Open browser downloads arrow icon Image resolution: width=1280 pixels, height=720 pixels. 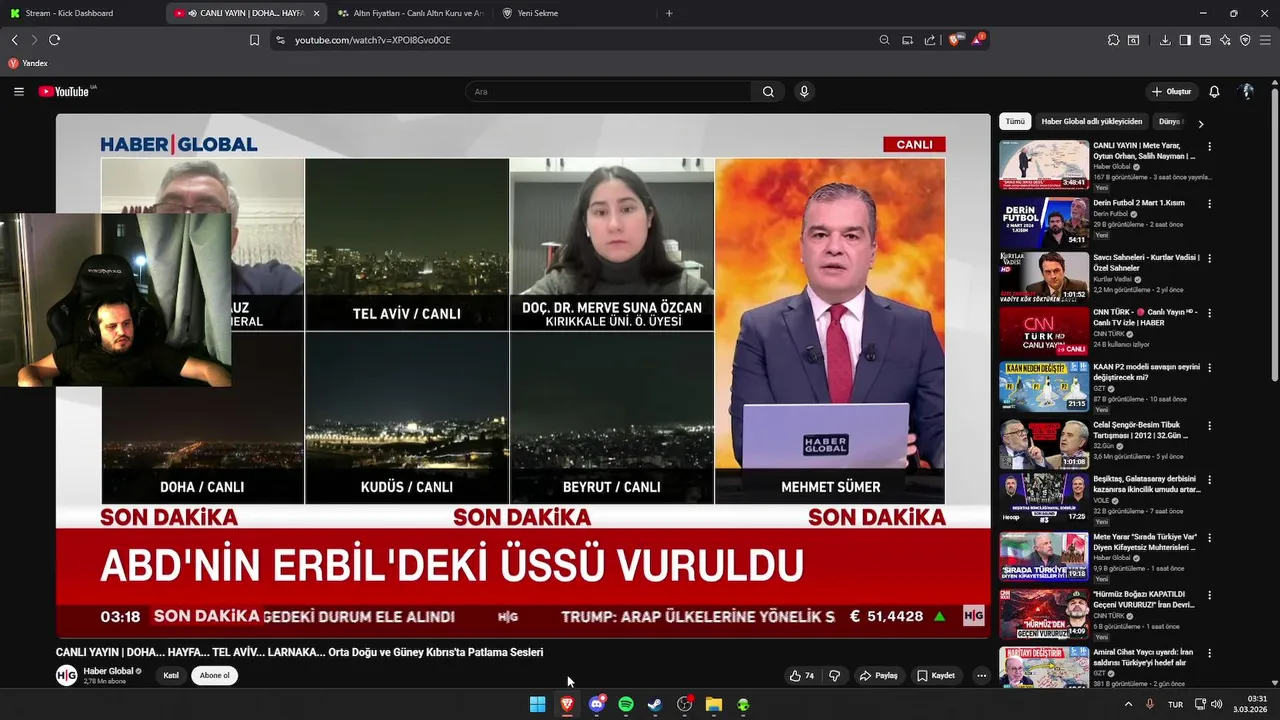(1165, 40)
